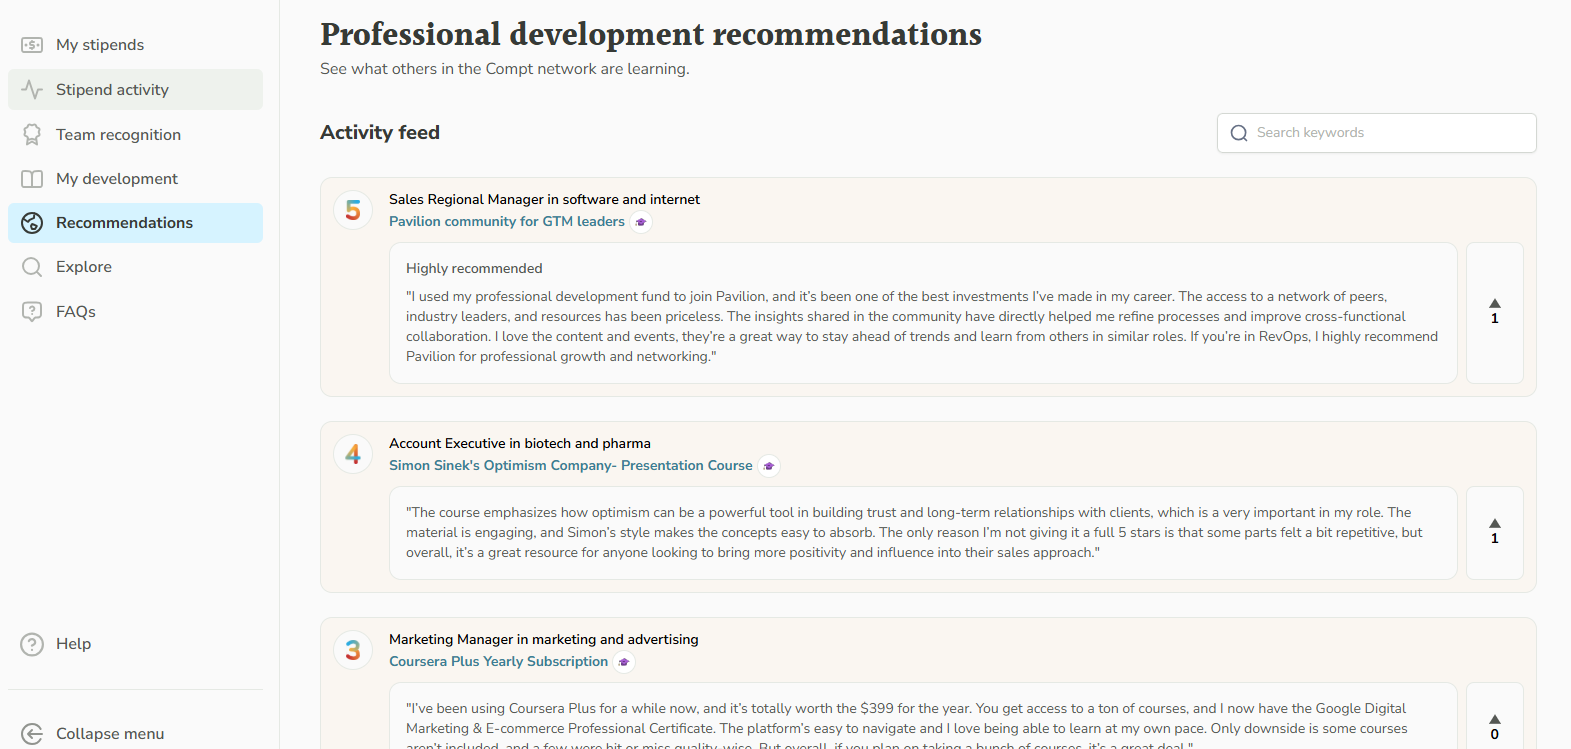Click the Collapse menu arrow icon
Viewport: 1571px width, 749px height.
pyautogui.click(x=32, y=734)
